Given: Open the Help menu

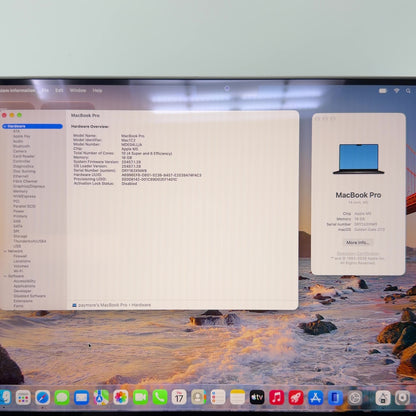Looking at the screenshot, I should tap(97, 90).
